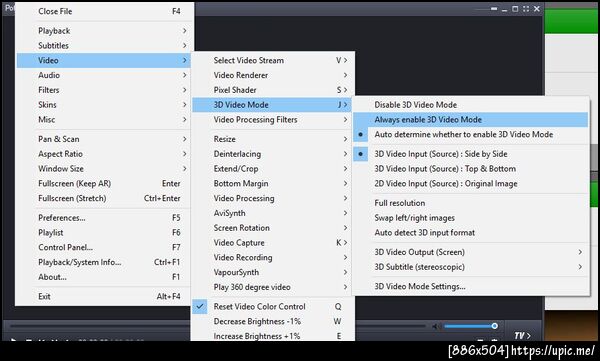Select 3D Video Input Top & Bottom

[471, 169]
